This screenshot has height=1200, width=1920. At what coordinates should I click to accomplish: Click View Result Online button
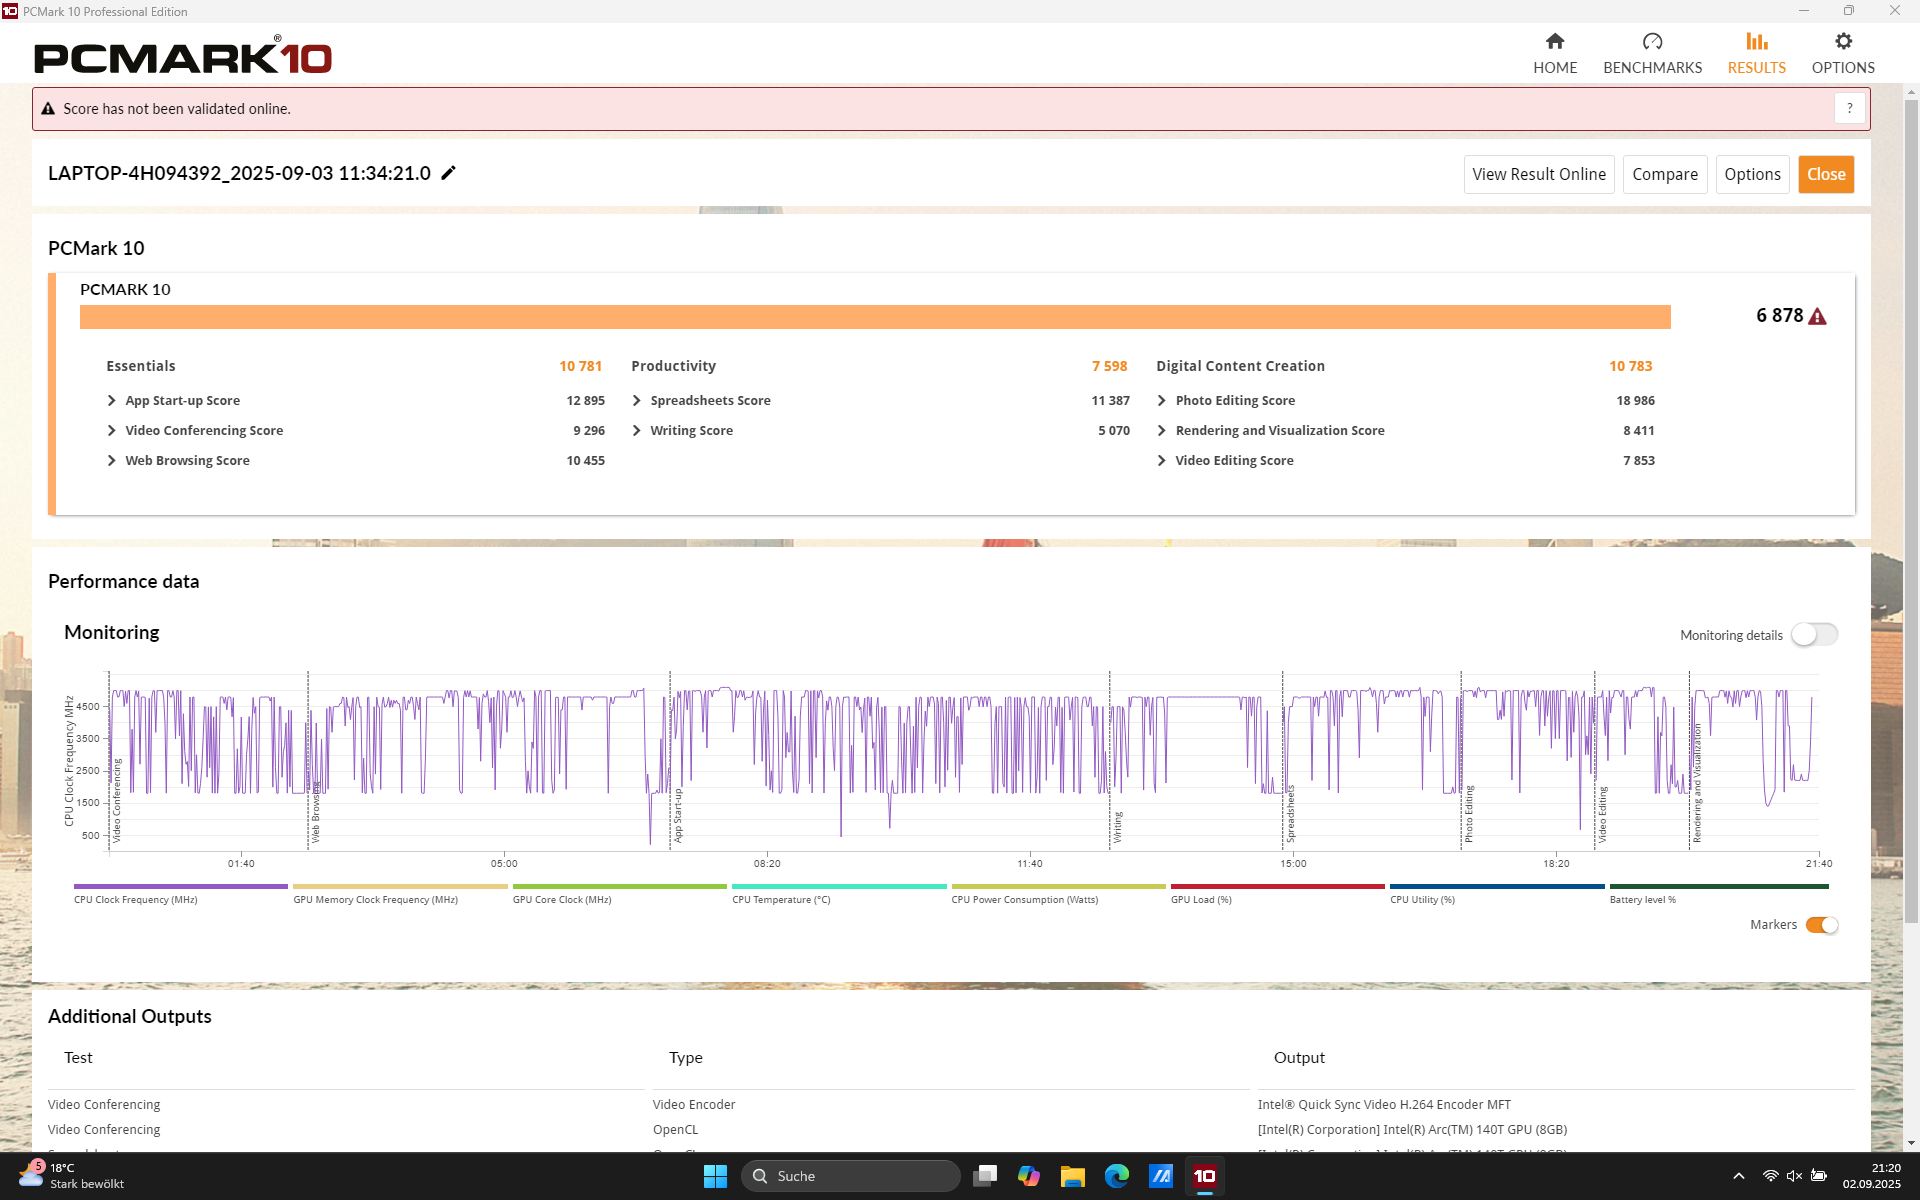(1538, 174)
